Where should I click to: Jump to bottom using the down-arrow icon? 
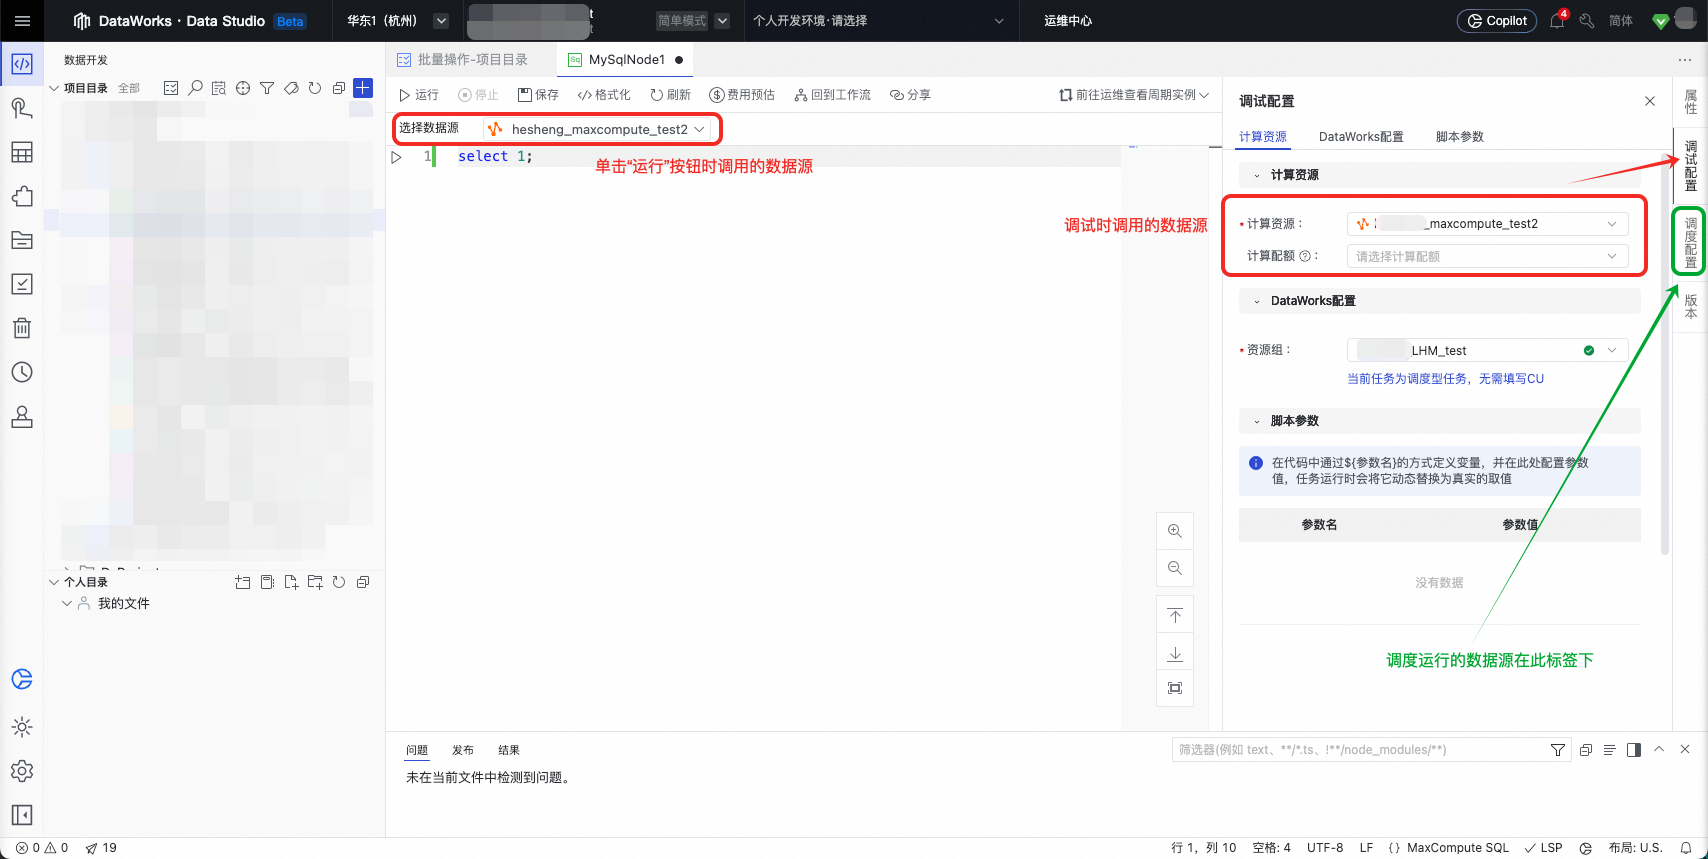click(1175, 654)
